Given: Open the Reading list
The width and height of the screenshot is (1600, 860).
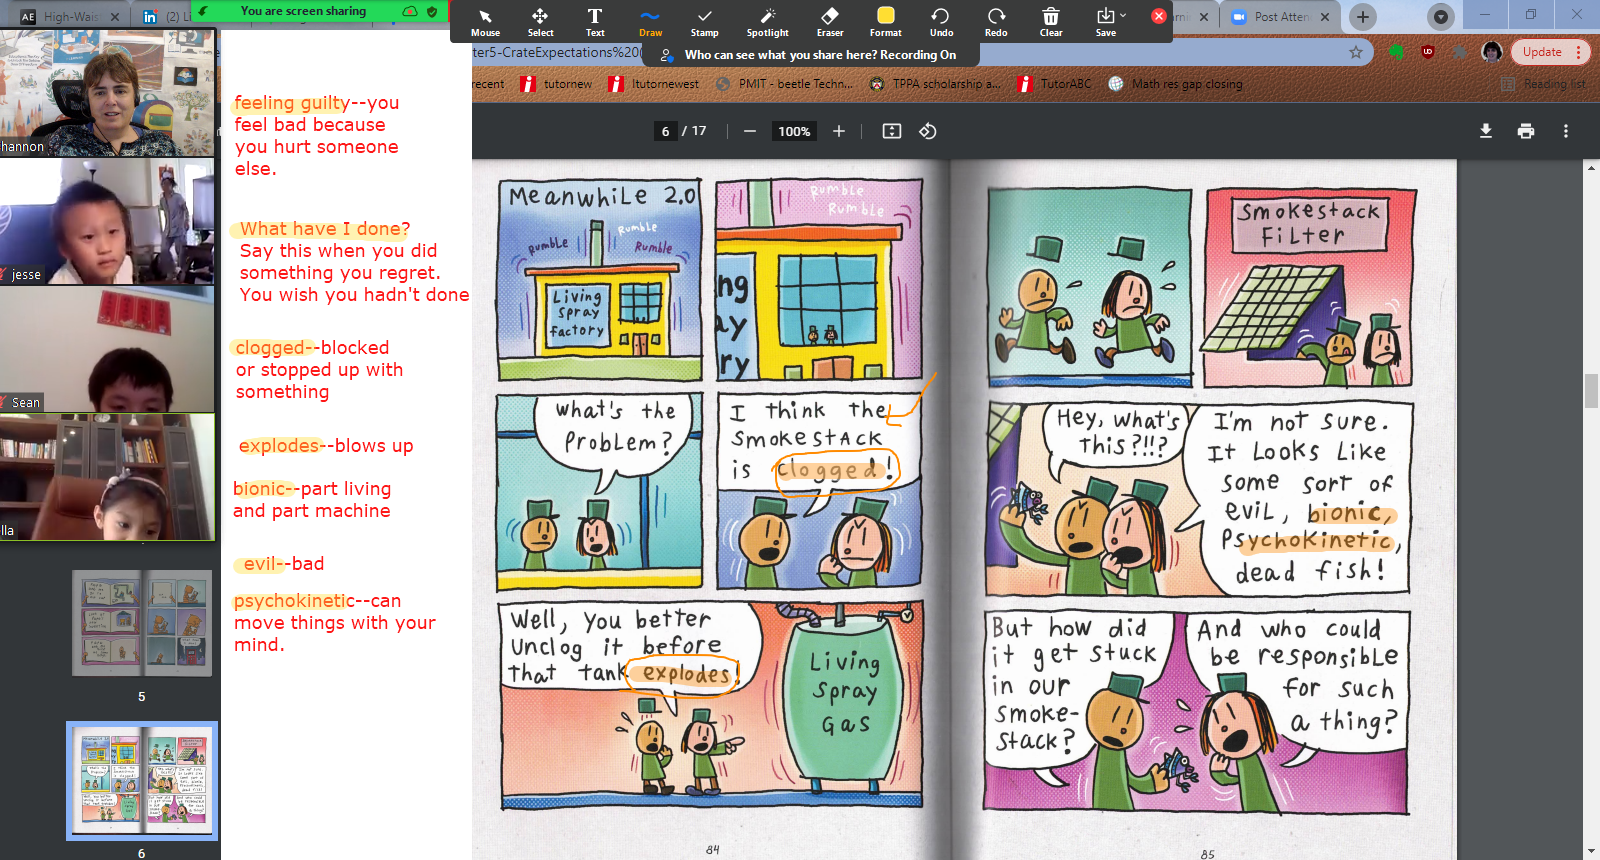Looking at the screenshot, I should click(1543, 84).
